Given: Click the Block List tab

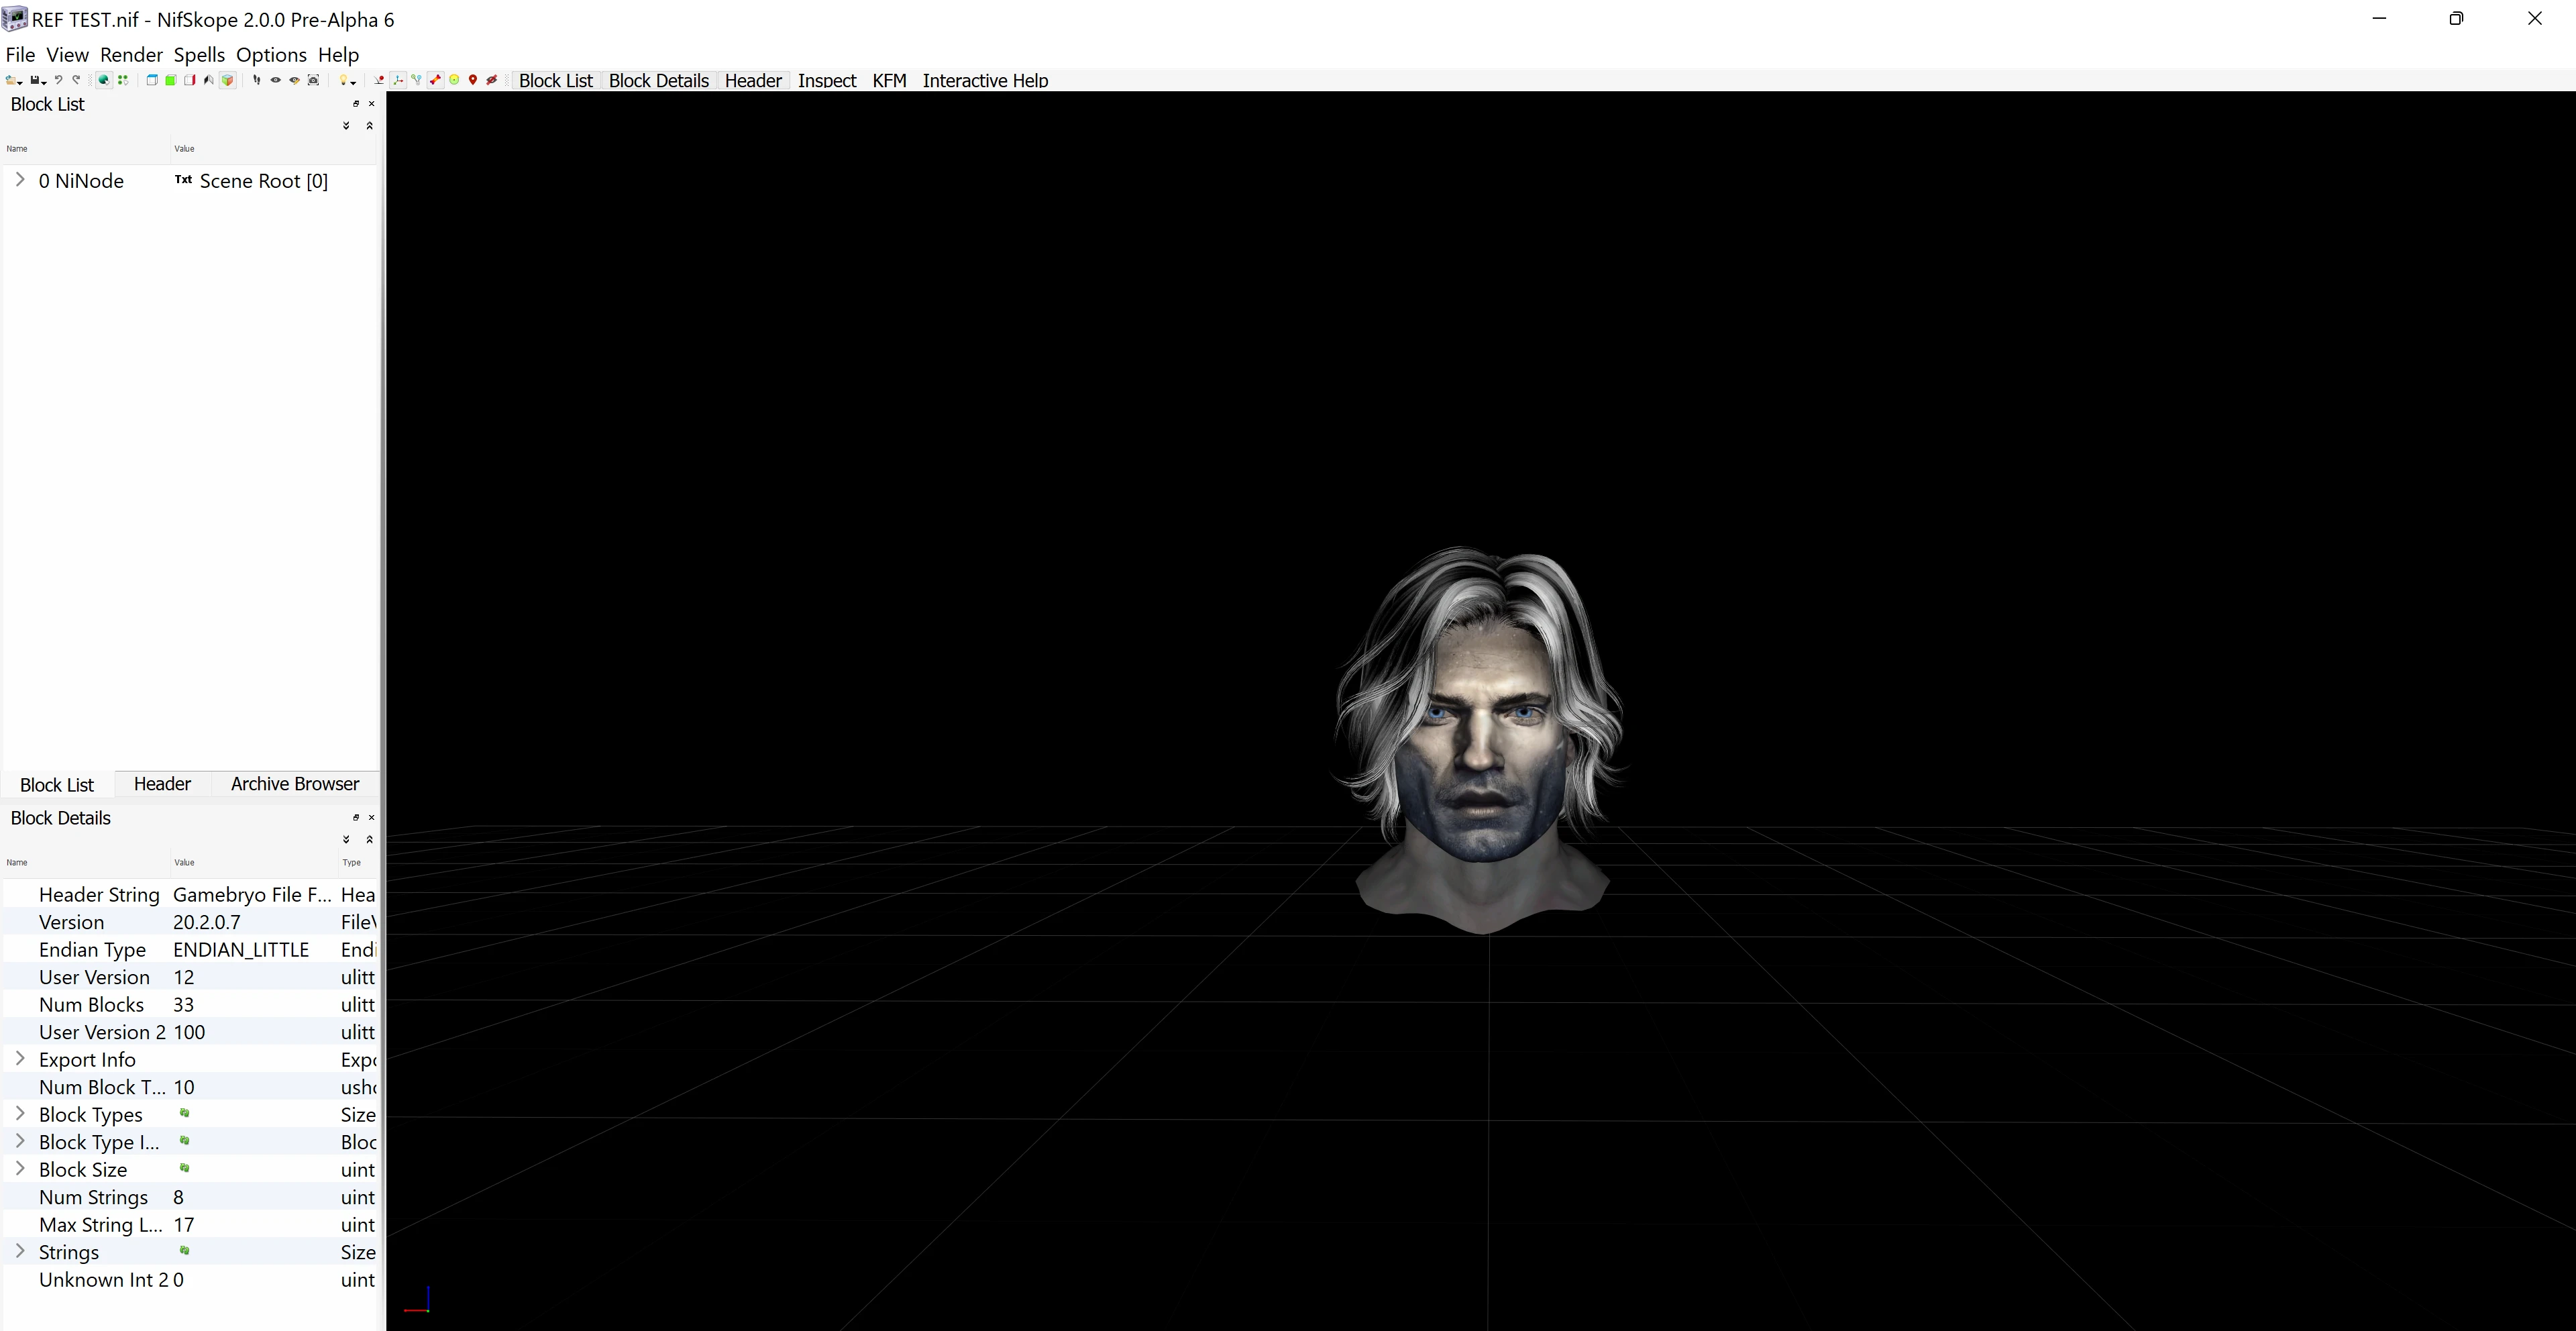Looking at the screenshot, I should (x=58, y=783).
